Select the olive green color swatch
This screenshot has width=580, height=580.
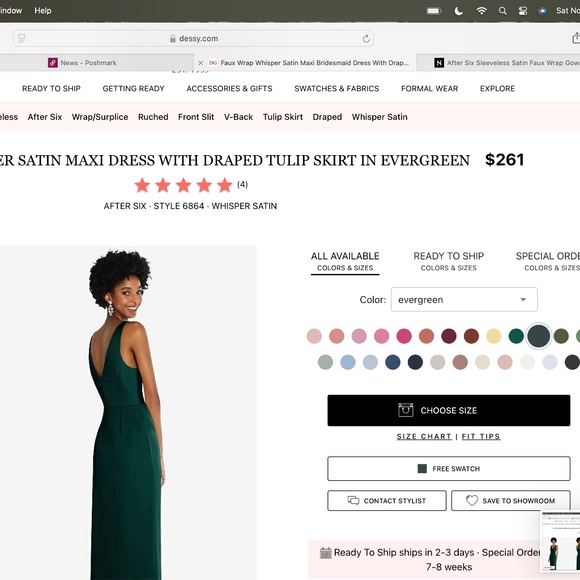pyautogui.click(x=561, y=336)
